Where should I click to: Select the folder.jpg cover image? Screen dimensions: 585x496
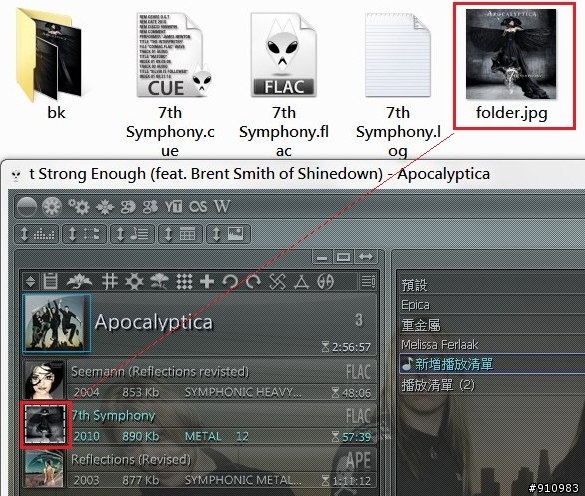(511, 54)
